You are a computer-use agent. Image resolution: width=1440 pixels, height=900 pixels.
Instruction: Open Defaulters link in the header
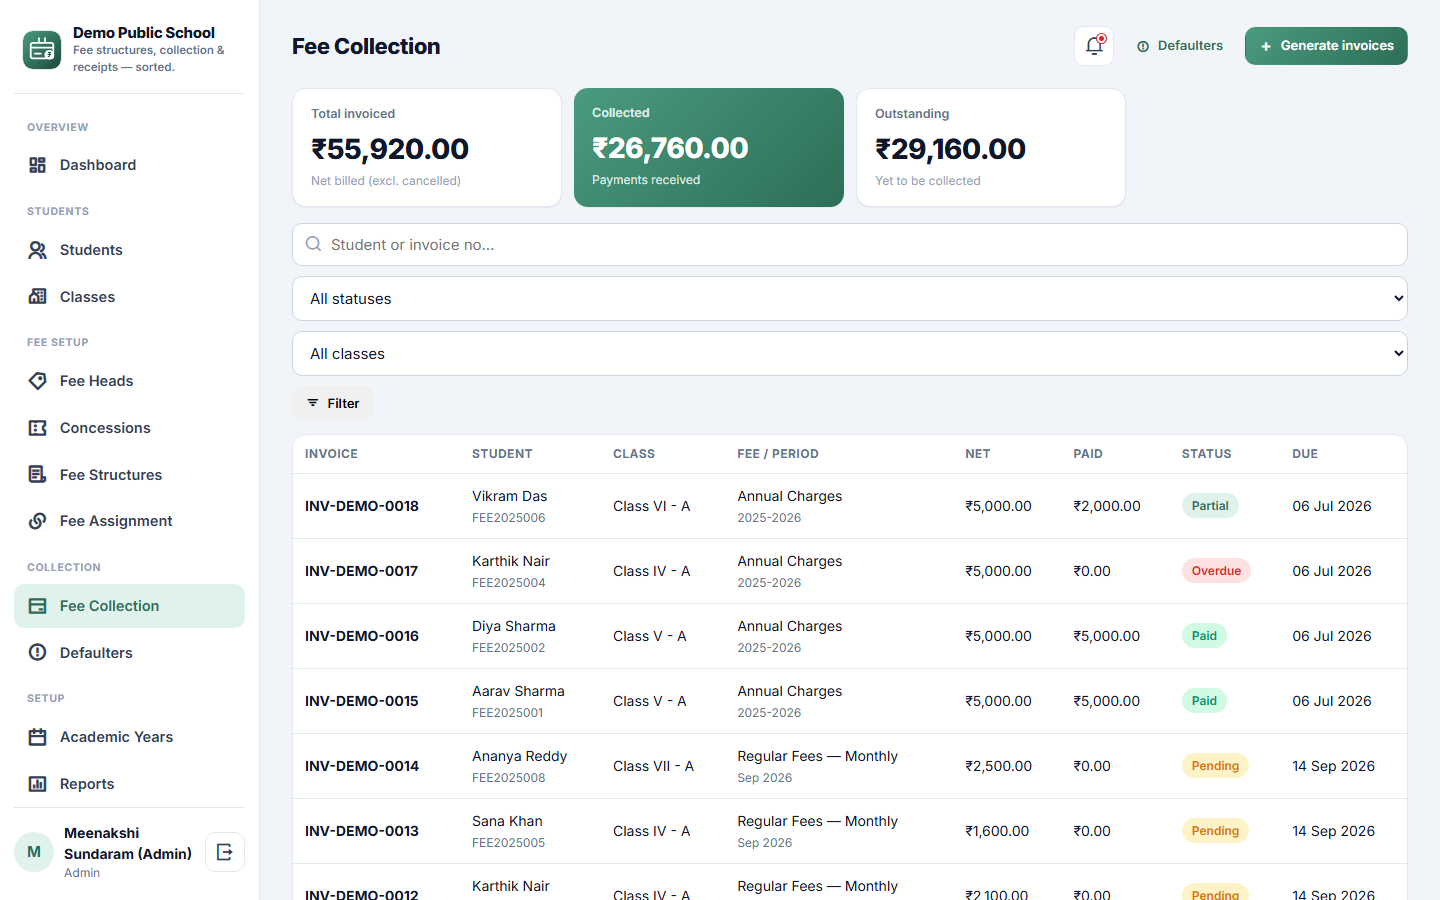point(1180,46)
